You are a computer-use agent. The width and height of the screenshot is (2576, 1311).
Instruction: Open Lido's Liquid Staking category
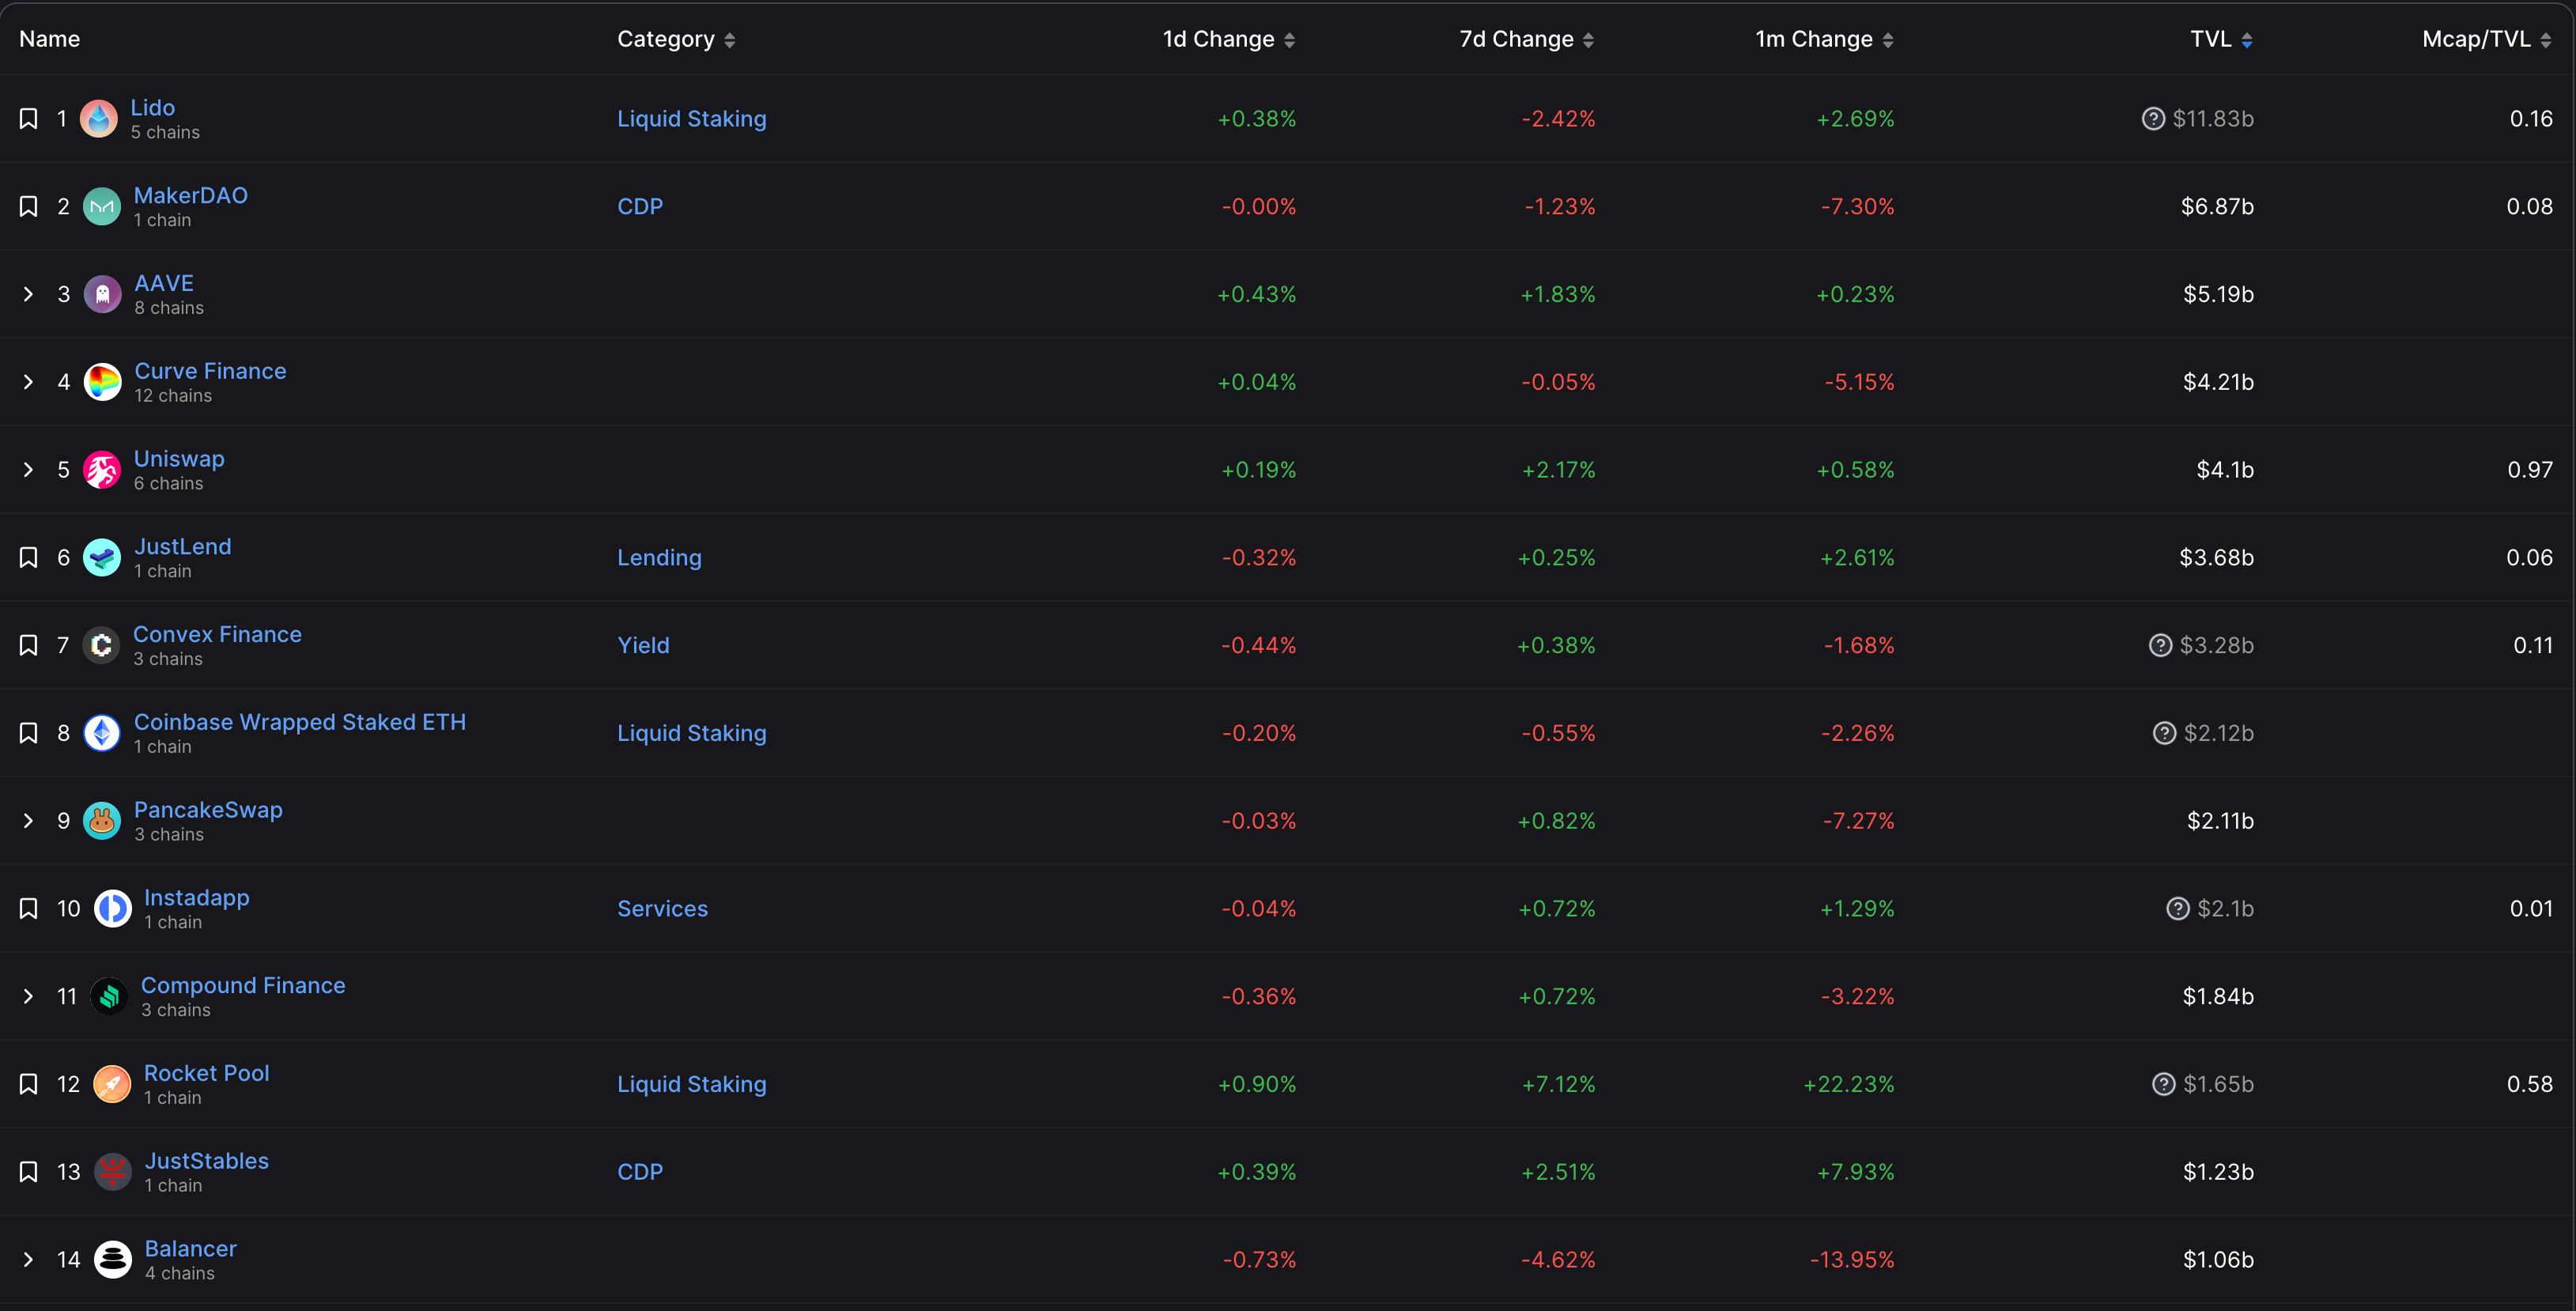(692, 119)
